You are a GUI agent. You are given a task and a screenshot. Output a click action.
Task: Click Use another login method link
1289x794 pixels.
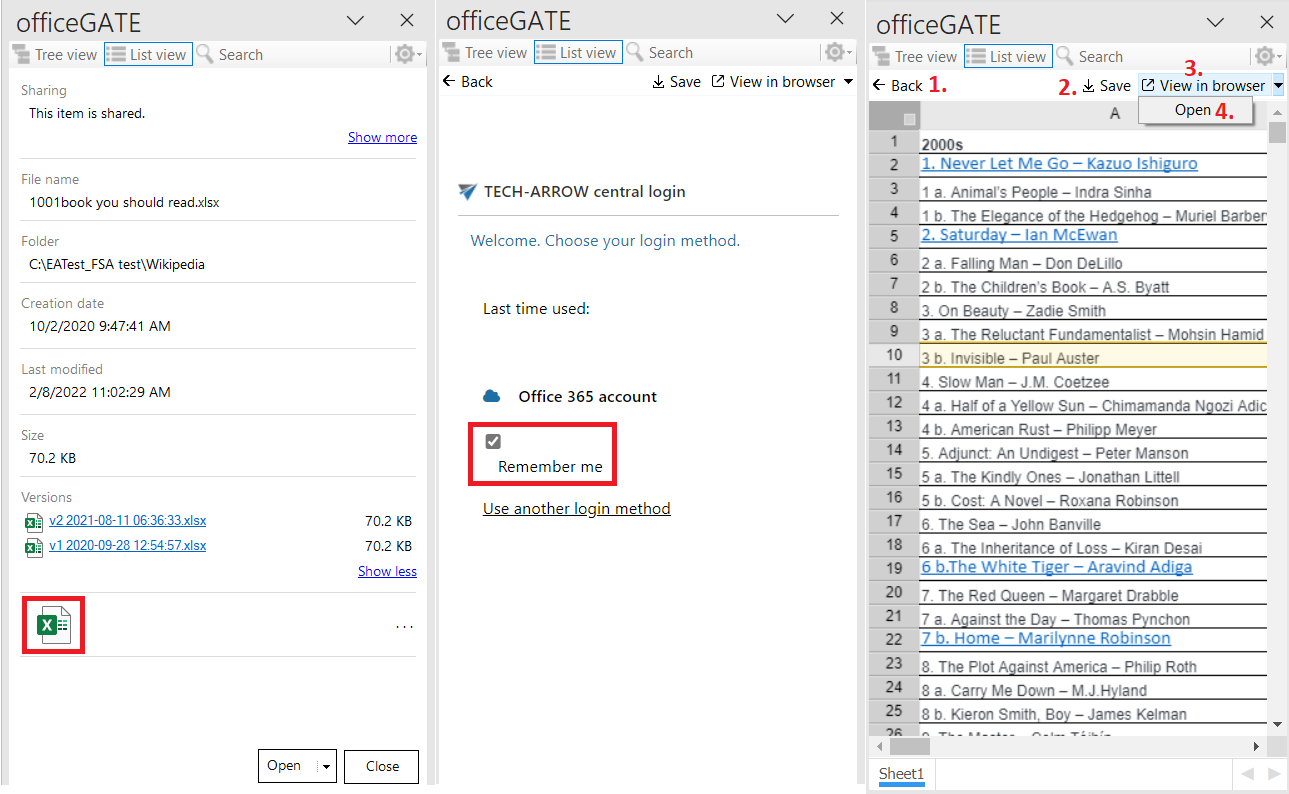pyautogui.click(x=576, y=508)
